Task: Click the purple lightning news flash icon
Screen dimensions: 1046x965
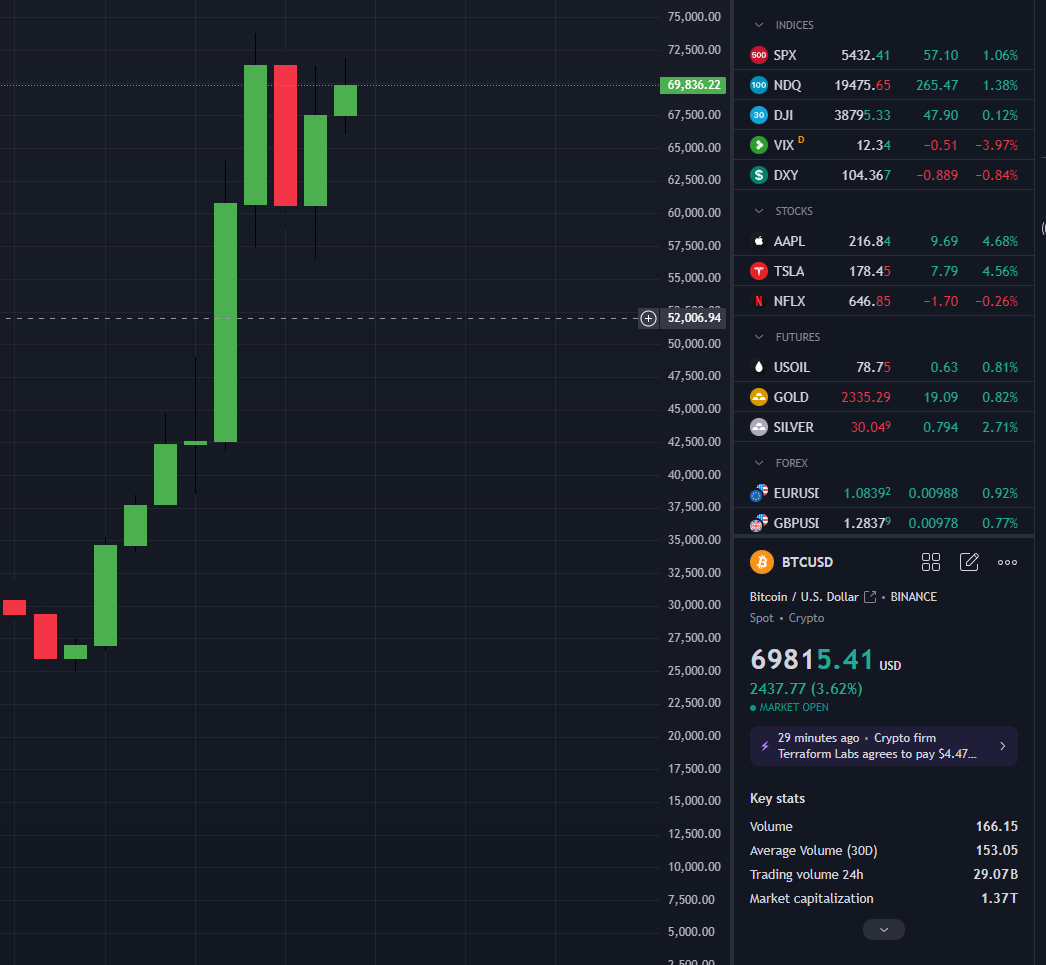Action: pyautogui.click(x=765, y=746)
